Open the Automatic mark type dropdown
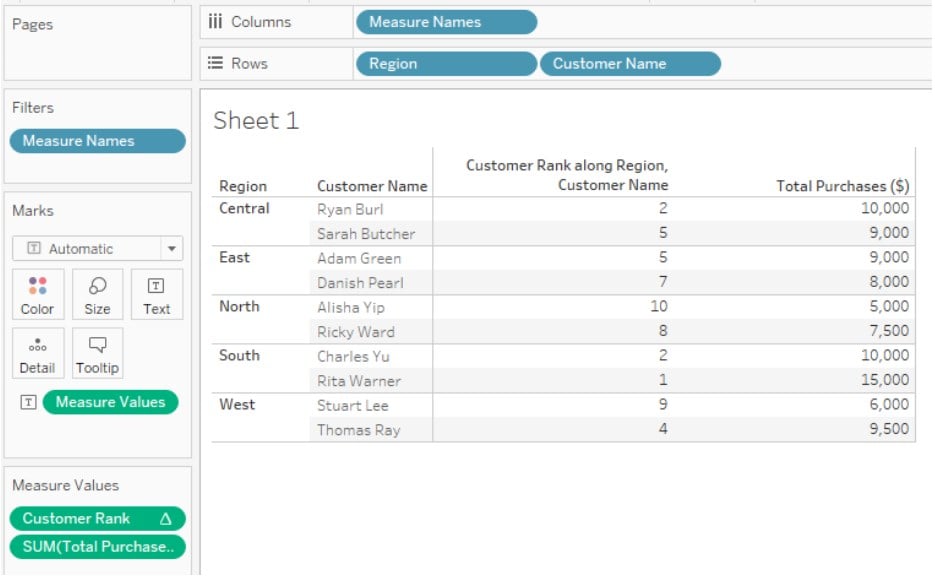Image resolution: width=935 pixels, height=580 pixels. click(97, 249)
